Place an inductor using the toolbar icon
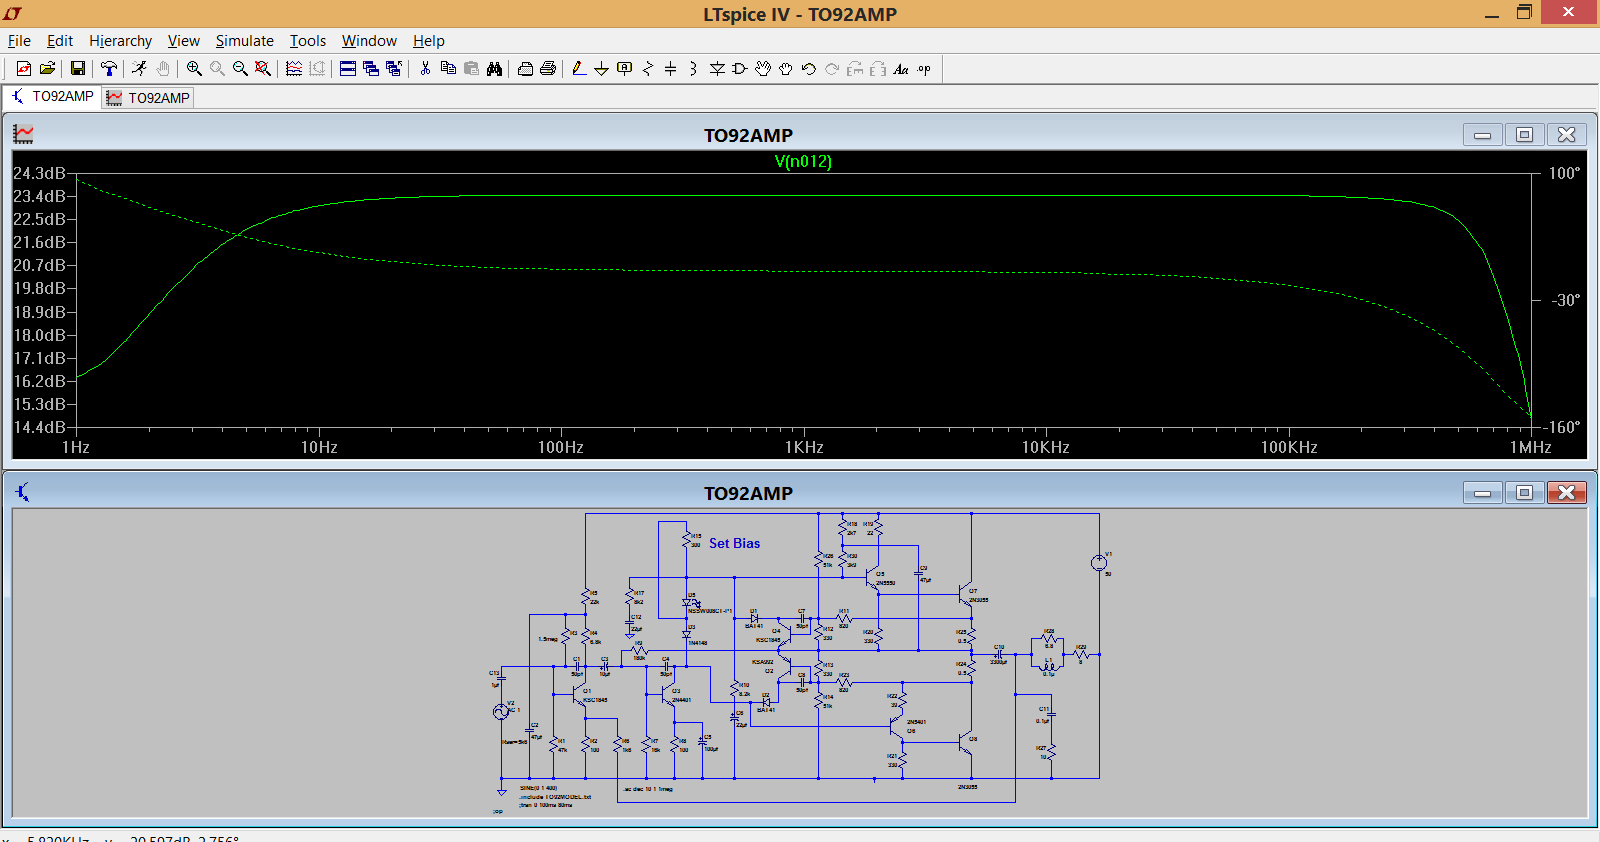1600x842 pixels. [x=693, y=69]
